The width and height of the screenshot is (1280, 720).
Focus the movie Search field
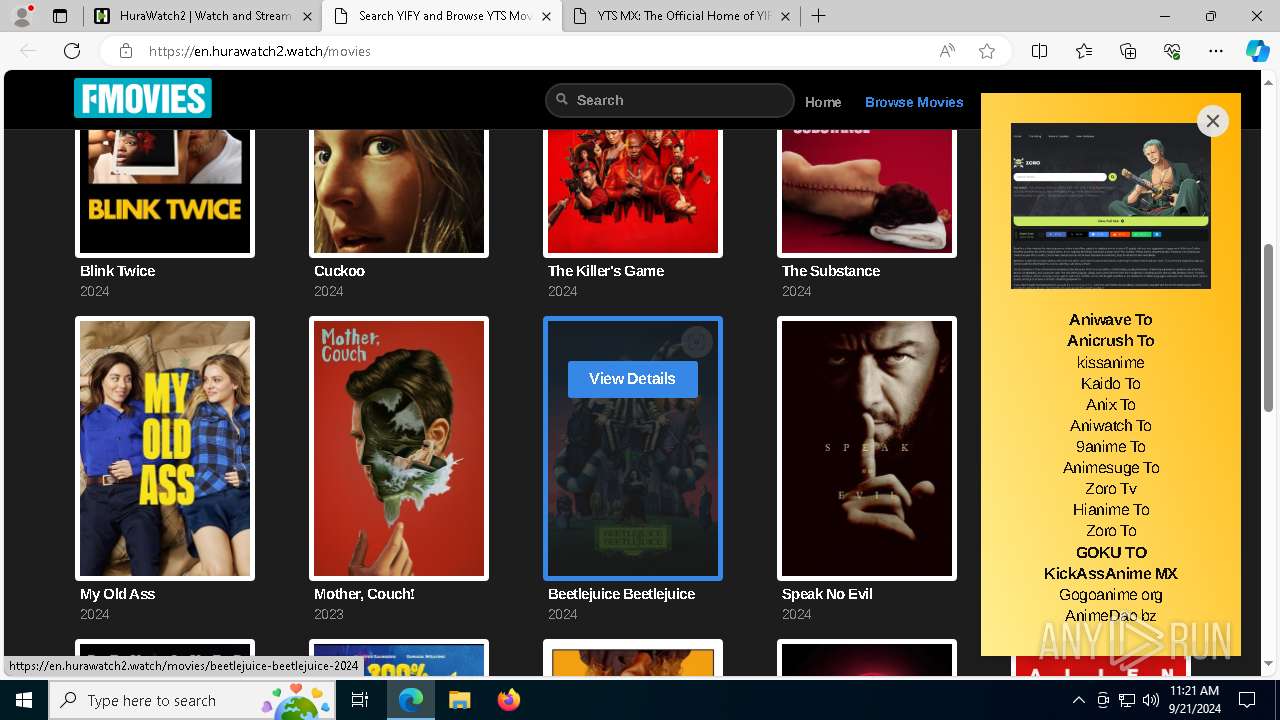[x=670, y=100]
